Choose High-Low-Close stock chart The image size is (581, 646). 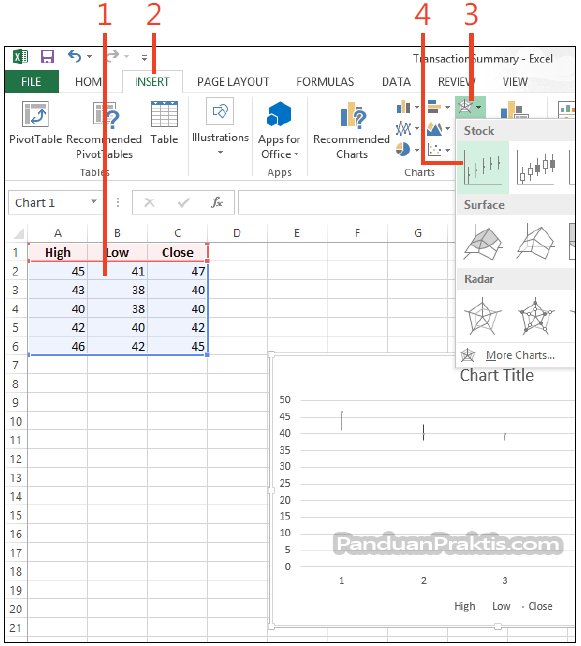(483, 167)
